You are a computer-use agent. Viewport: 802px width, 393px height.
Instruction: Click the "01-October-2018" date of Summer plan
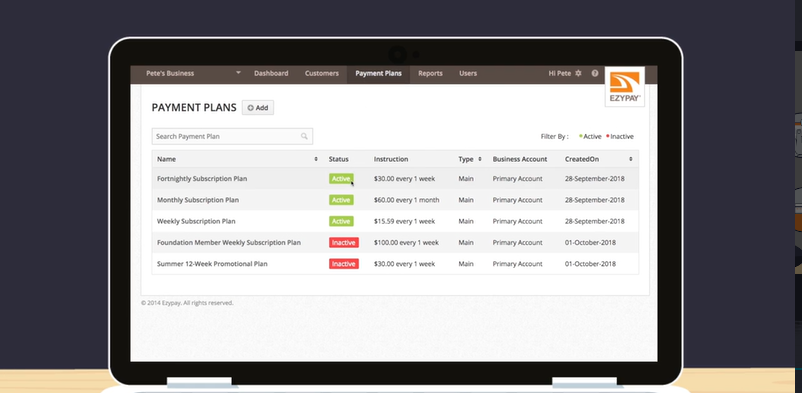590,264
